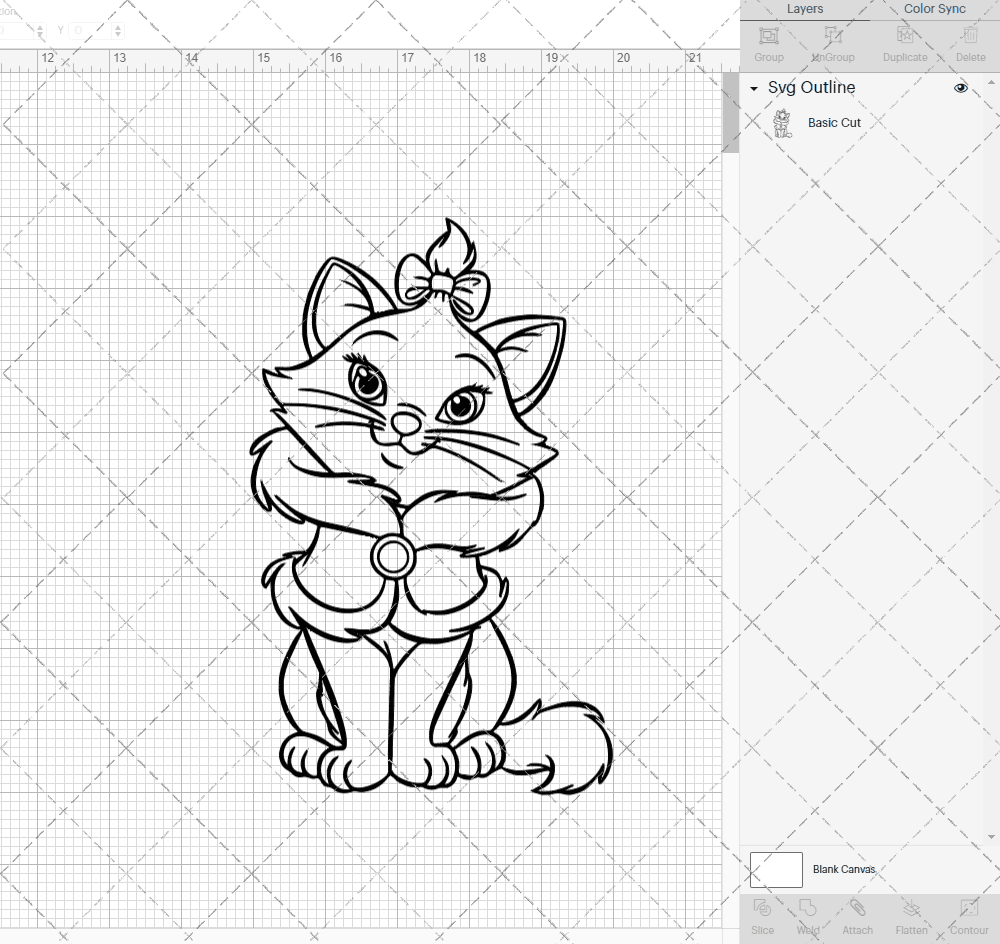This screenshot has width=1000, height=944.
Task: Click the canvas vertical scrollbar thumb
Action: click(730, 112)
